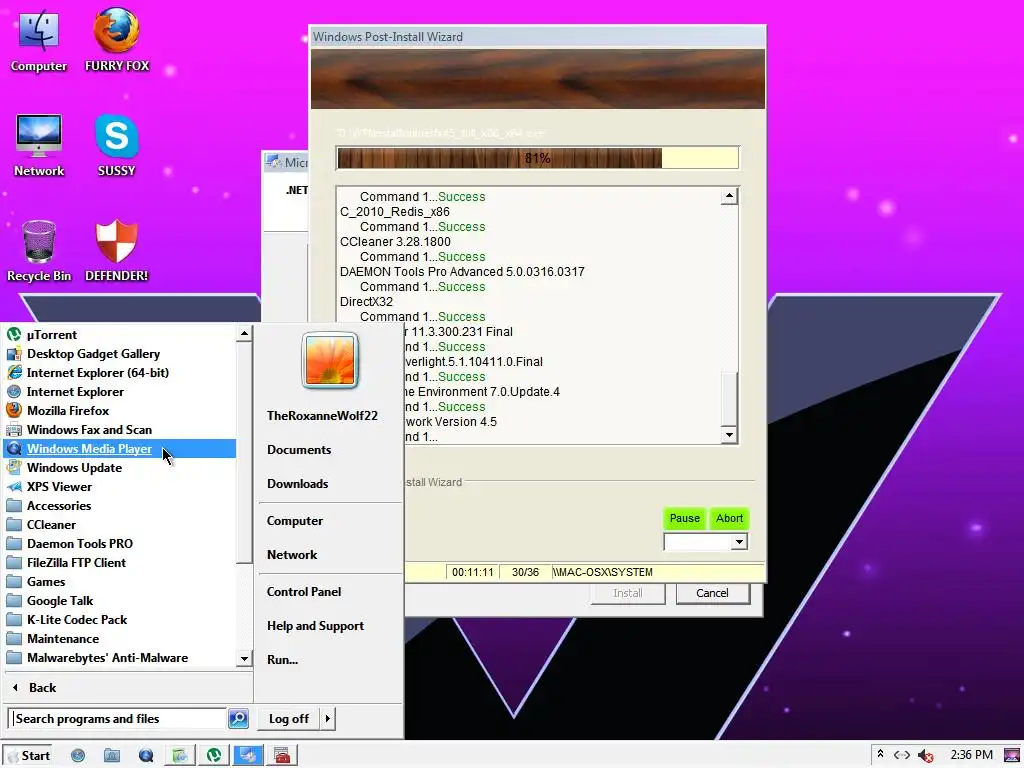Expand the K-Lite Codec Pack folder
This screenshot has width=1024, height=768.
click(120, 619)
